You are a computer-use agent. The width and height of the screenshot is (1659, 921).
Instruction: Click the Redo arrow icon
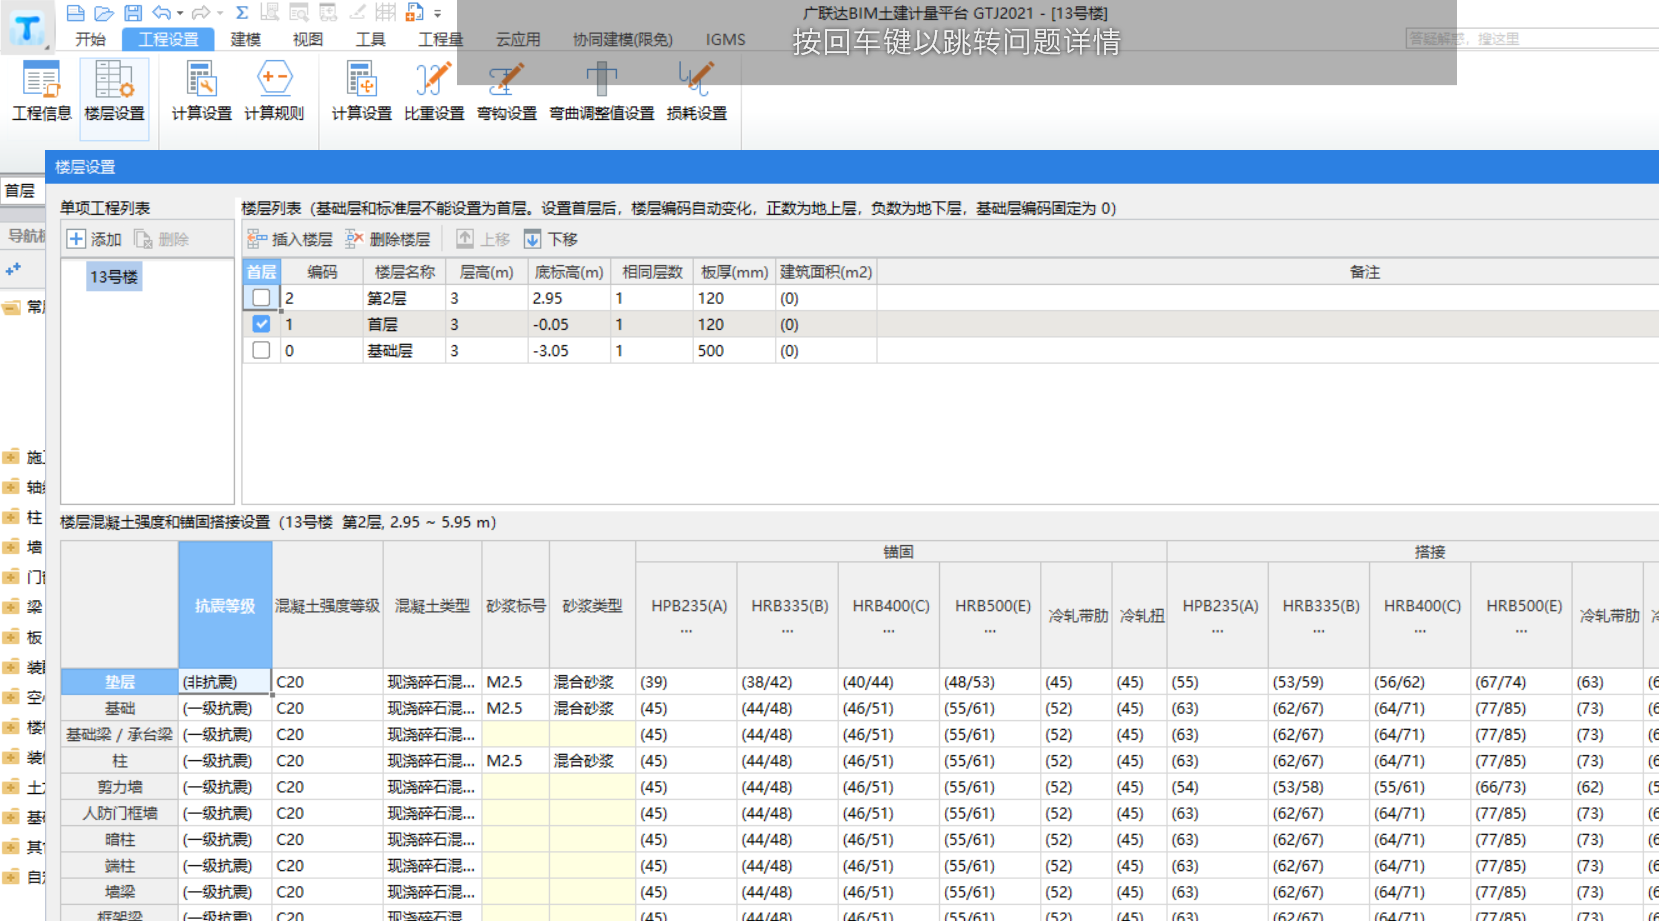tap(201, 13)
